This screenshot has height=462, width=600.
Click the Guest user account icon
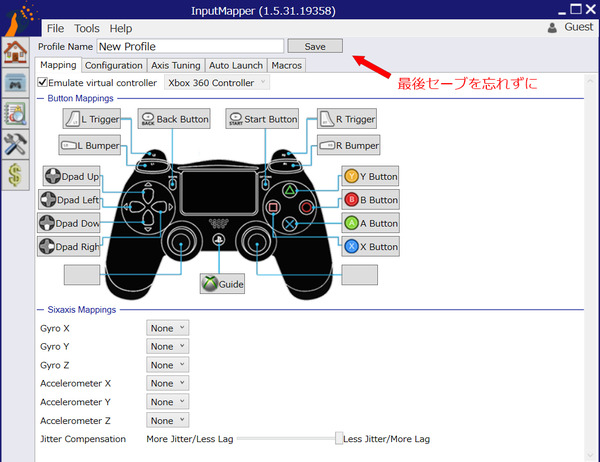[x=552, y=28]
